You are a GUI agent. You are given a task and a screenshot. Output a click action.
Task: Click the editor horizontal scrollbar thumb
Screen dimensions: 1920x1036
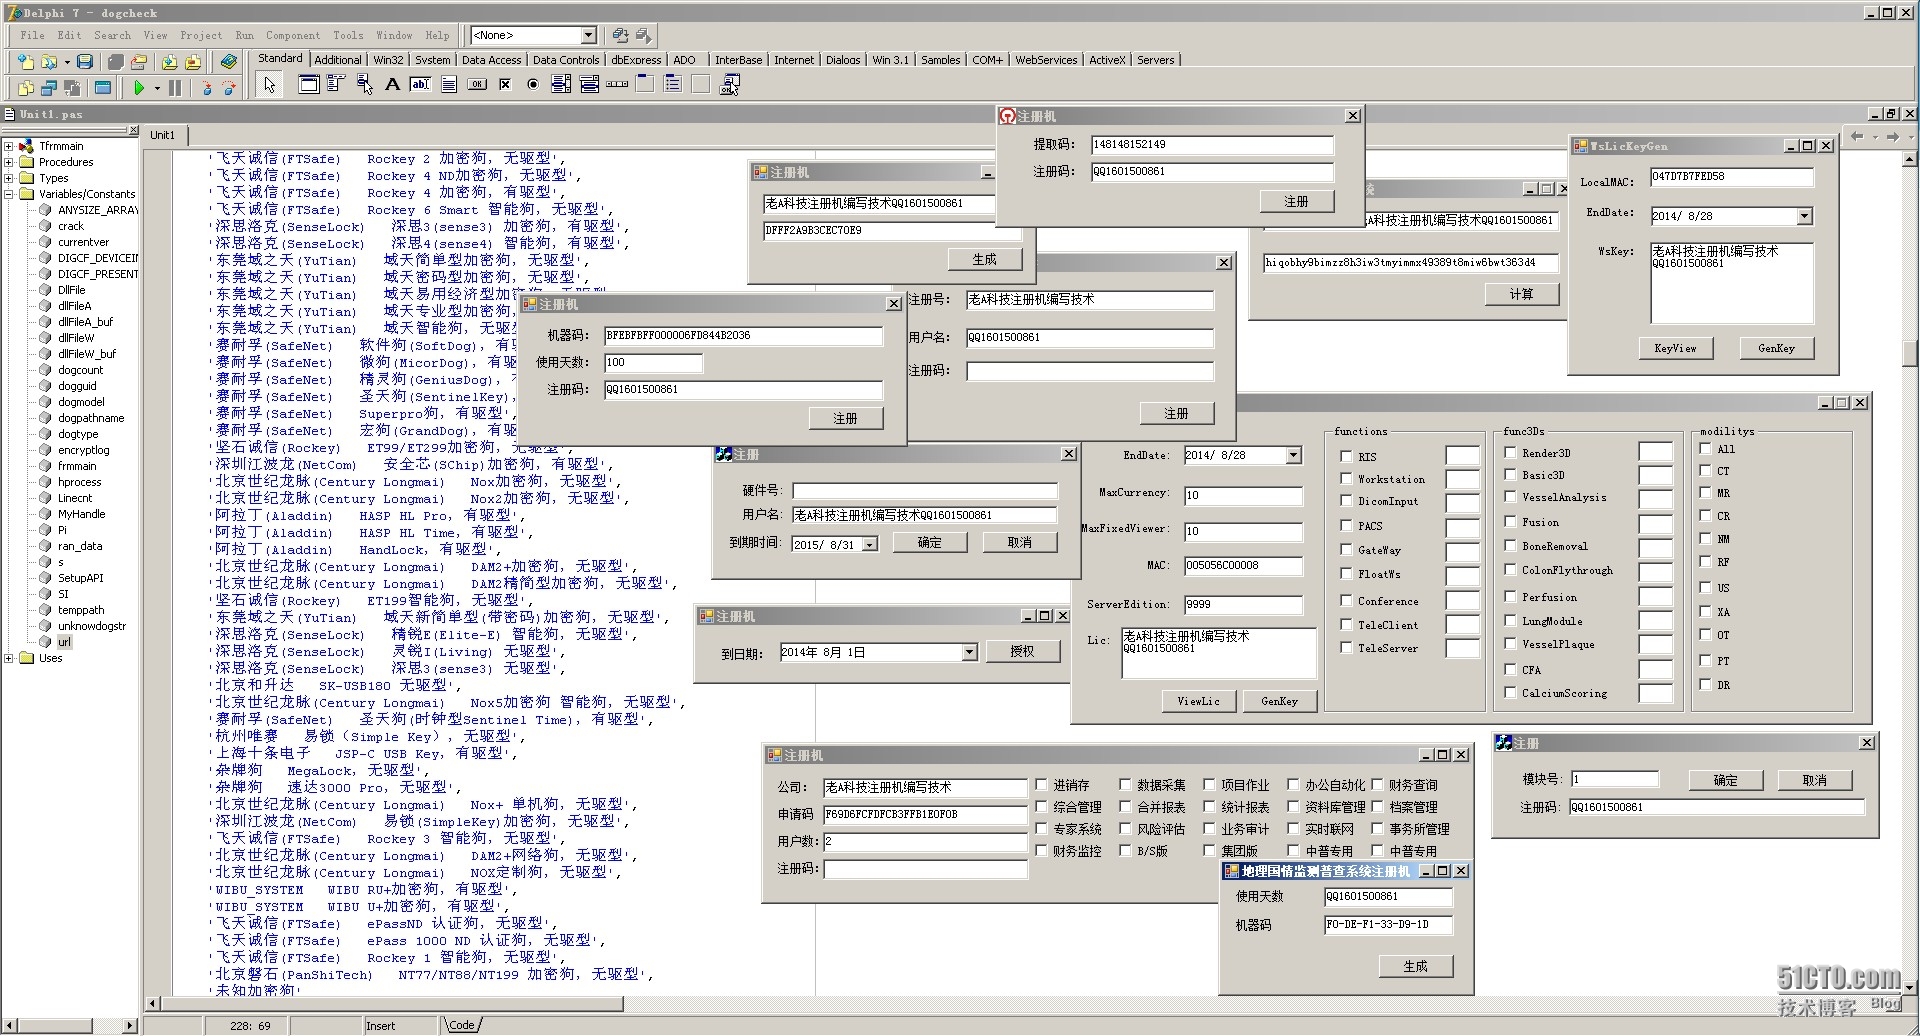tap(392, 1003)
